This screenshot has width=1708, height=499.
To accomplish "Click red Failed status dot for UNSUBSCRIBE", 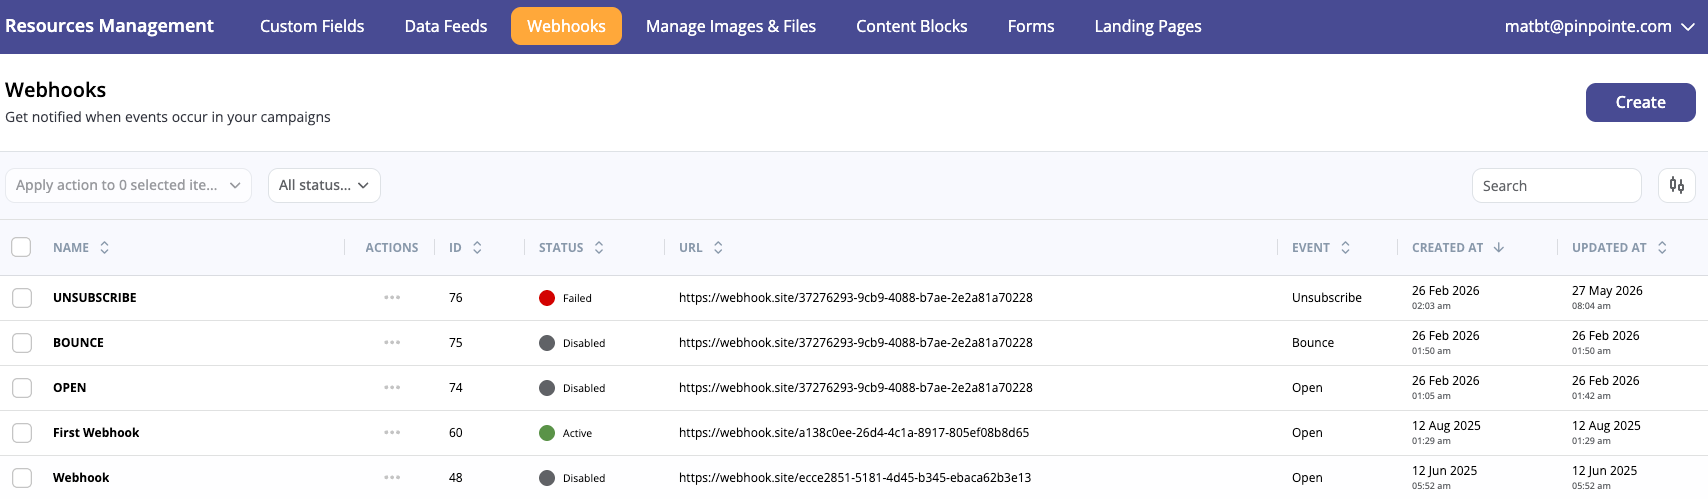I will (x=547, y=298).
